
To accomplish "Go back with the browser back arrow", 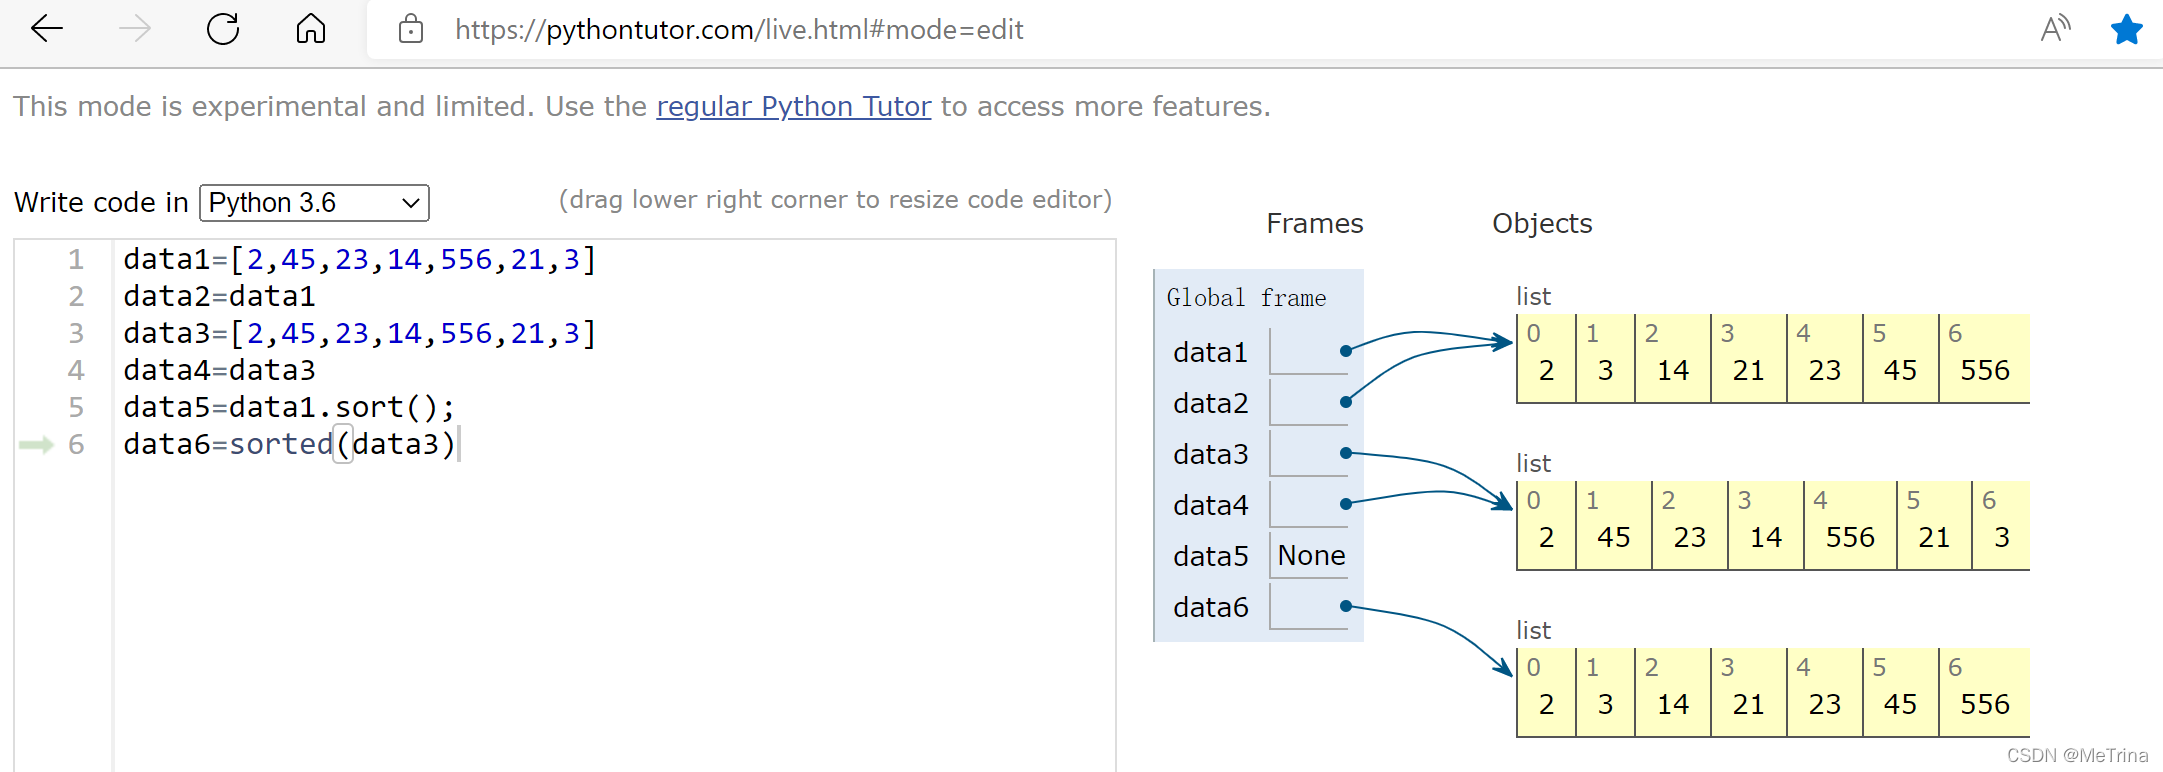I will 47,29.
